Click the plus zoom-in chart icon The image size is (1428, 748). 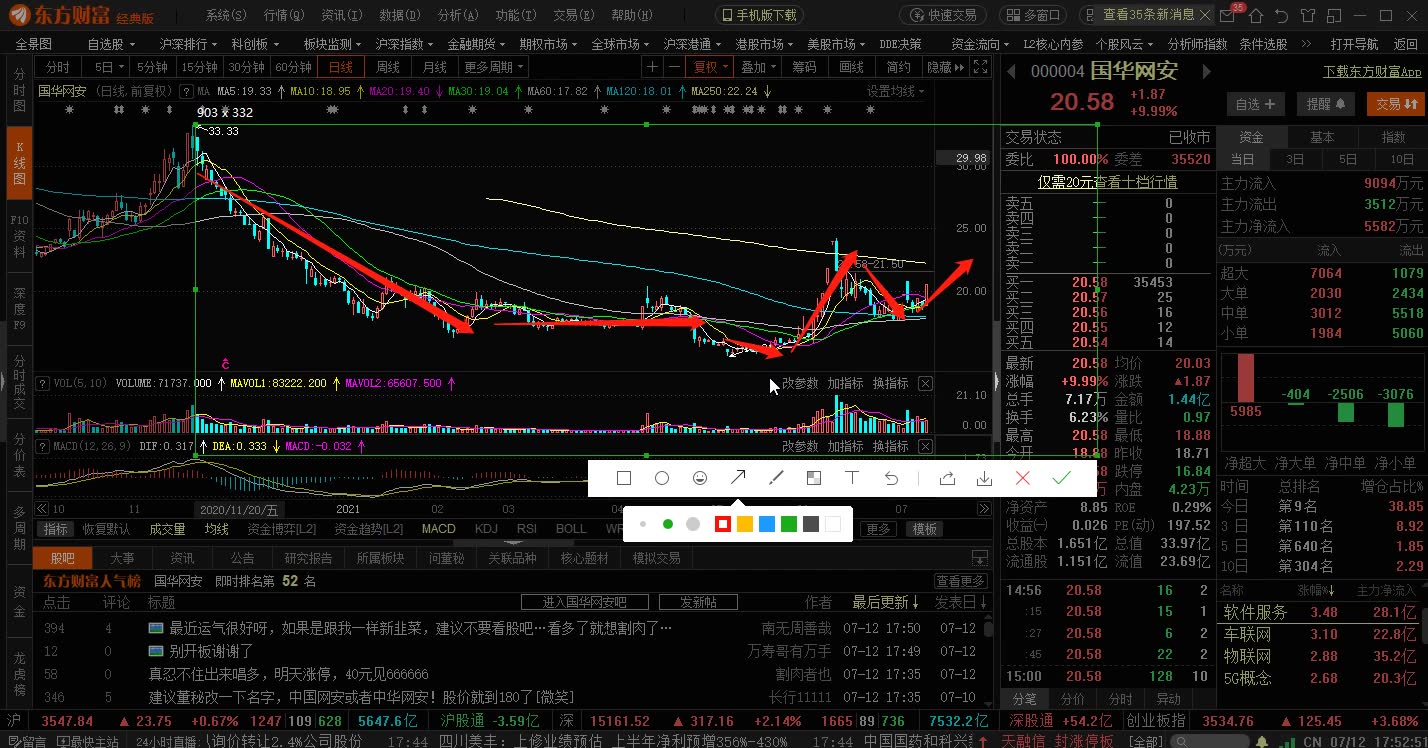652,67
